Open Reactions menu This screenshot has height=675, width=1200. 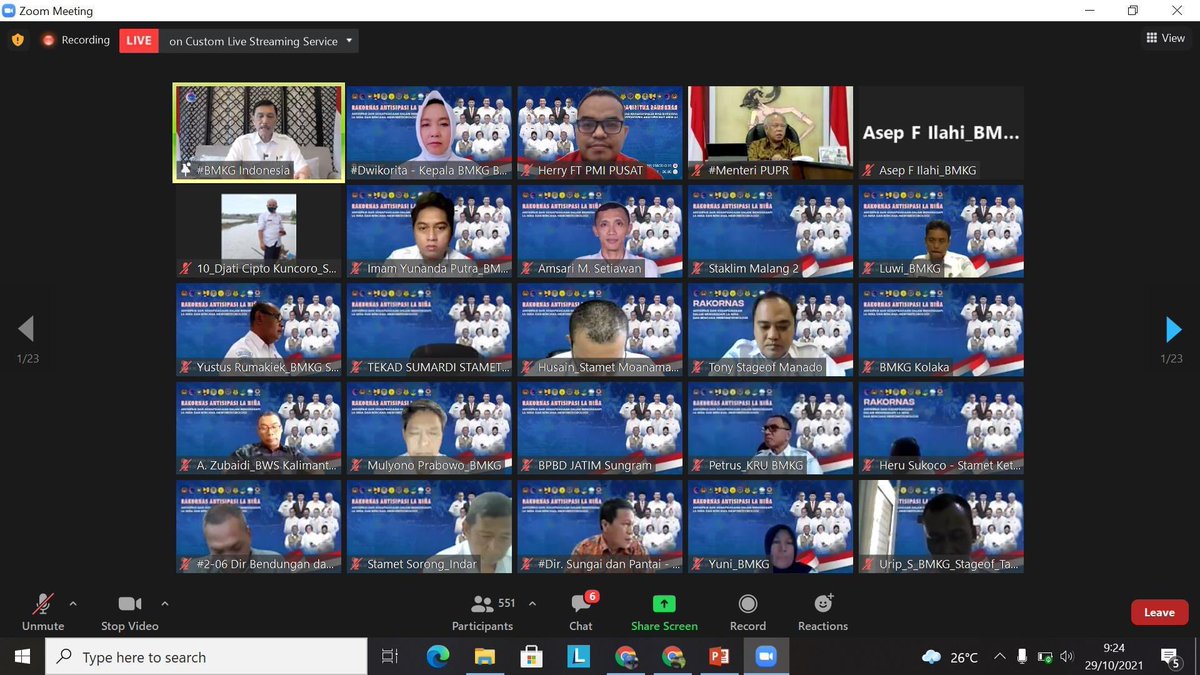[823, 611]
